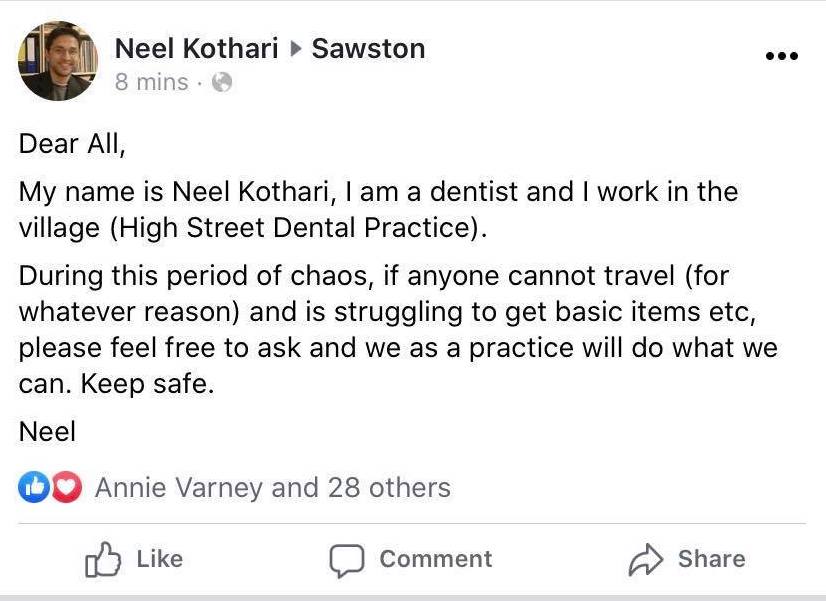Click the arrow between Neel Kothari and Sawston
This screenshot has width=826, height=601.
[x=296, y=49]
